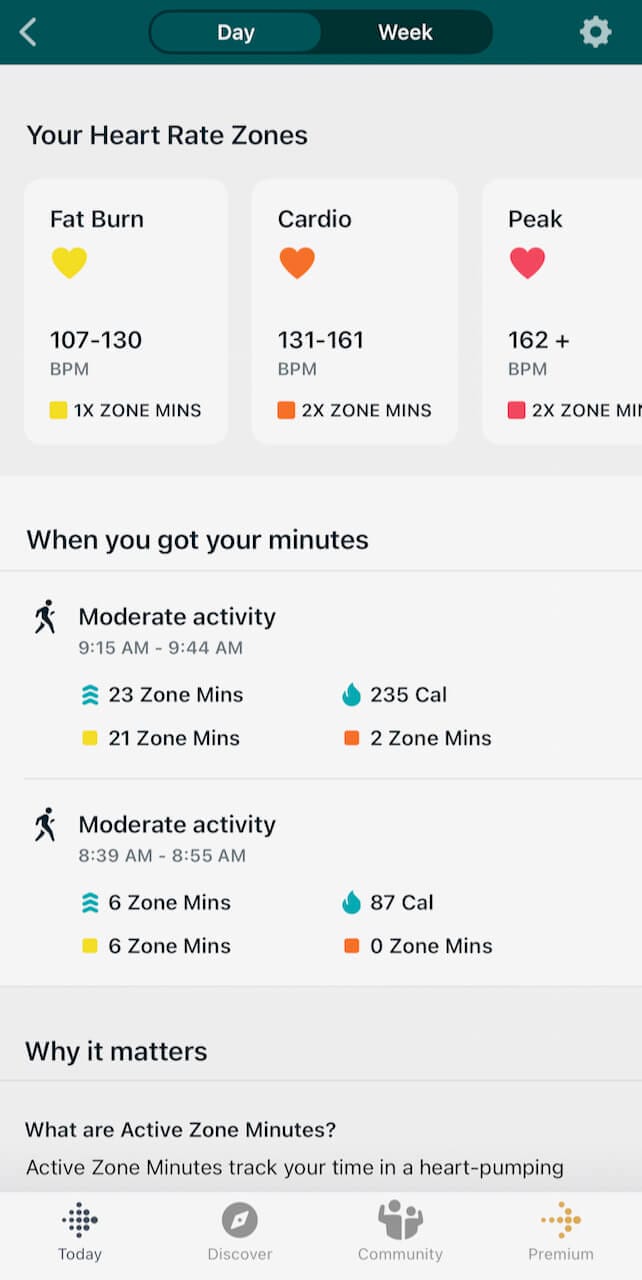The image size is (642, 1280).
Task: Tap the orange Cardio heart icon
Action: (297, 262)
